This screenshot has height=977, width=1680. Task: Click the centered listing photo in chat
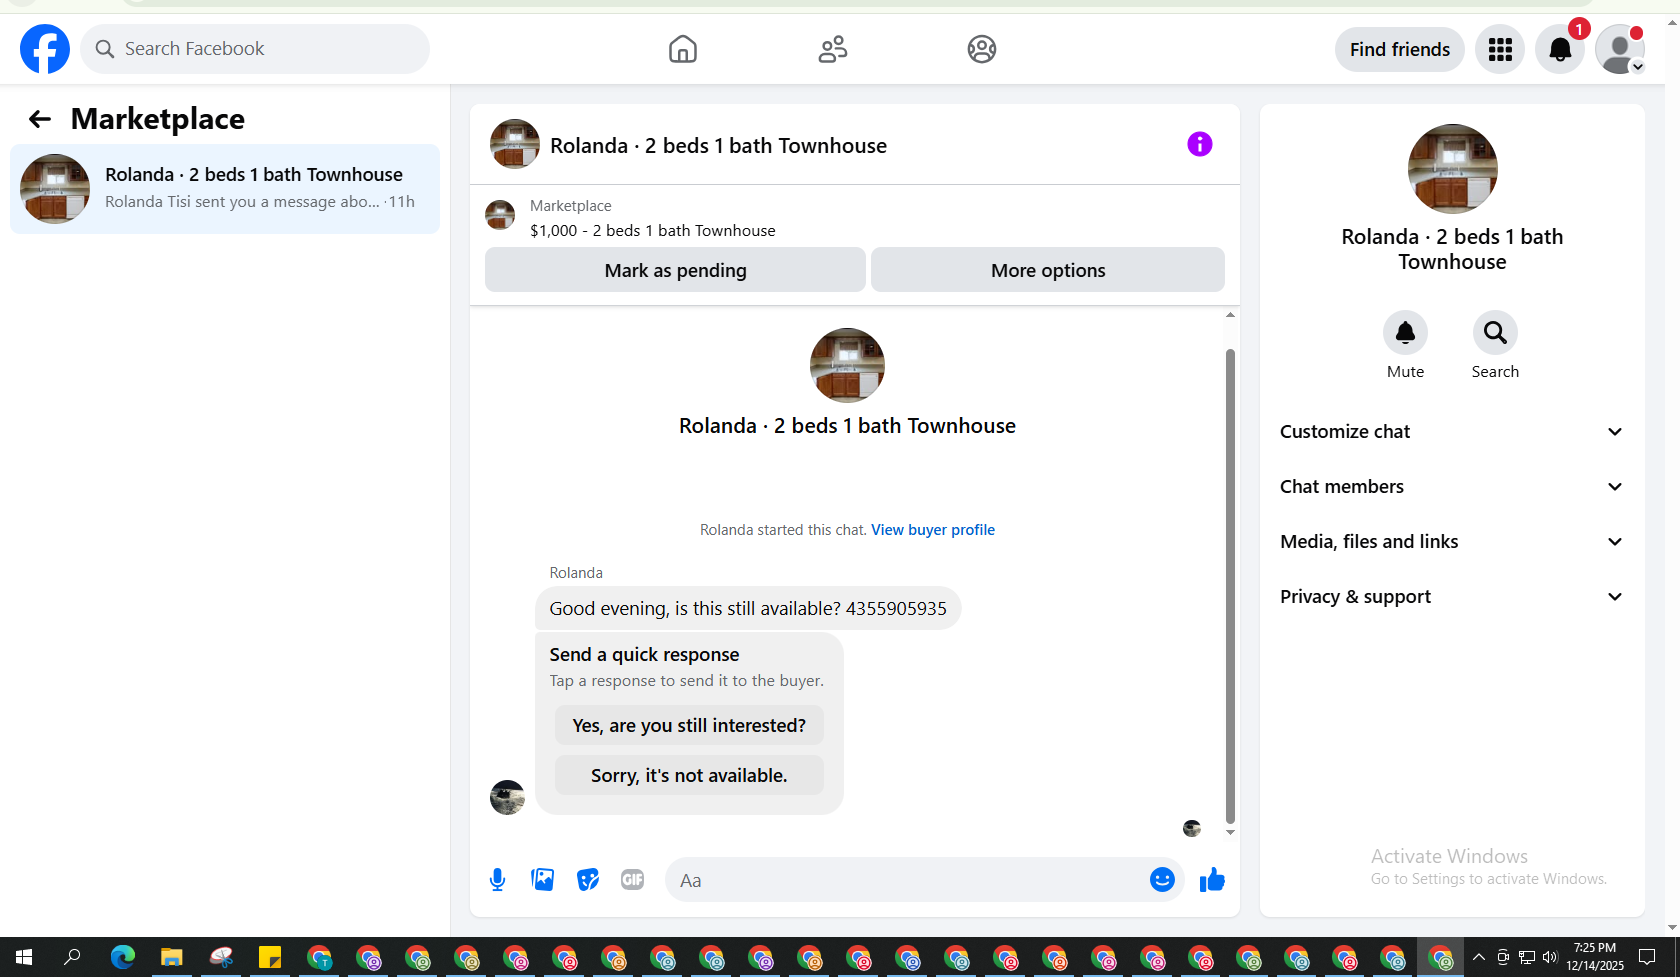(847, 366)
